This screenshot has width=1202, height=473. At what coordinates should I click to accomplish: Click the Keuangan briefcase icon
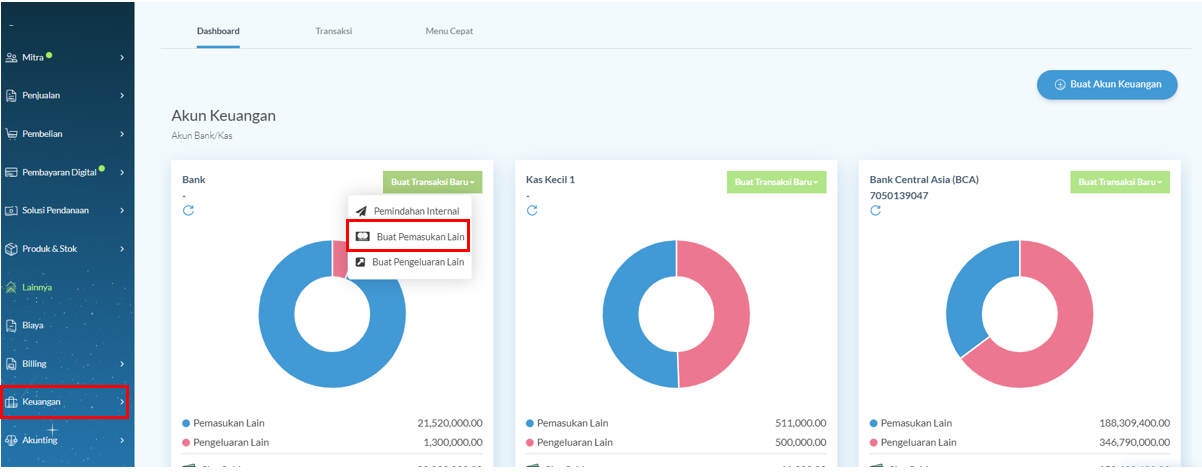point(12,402)
